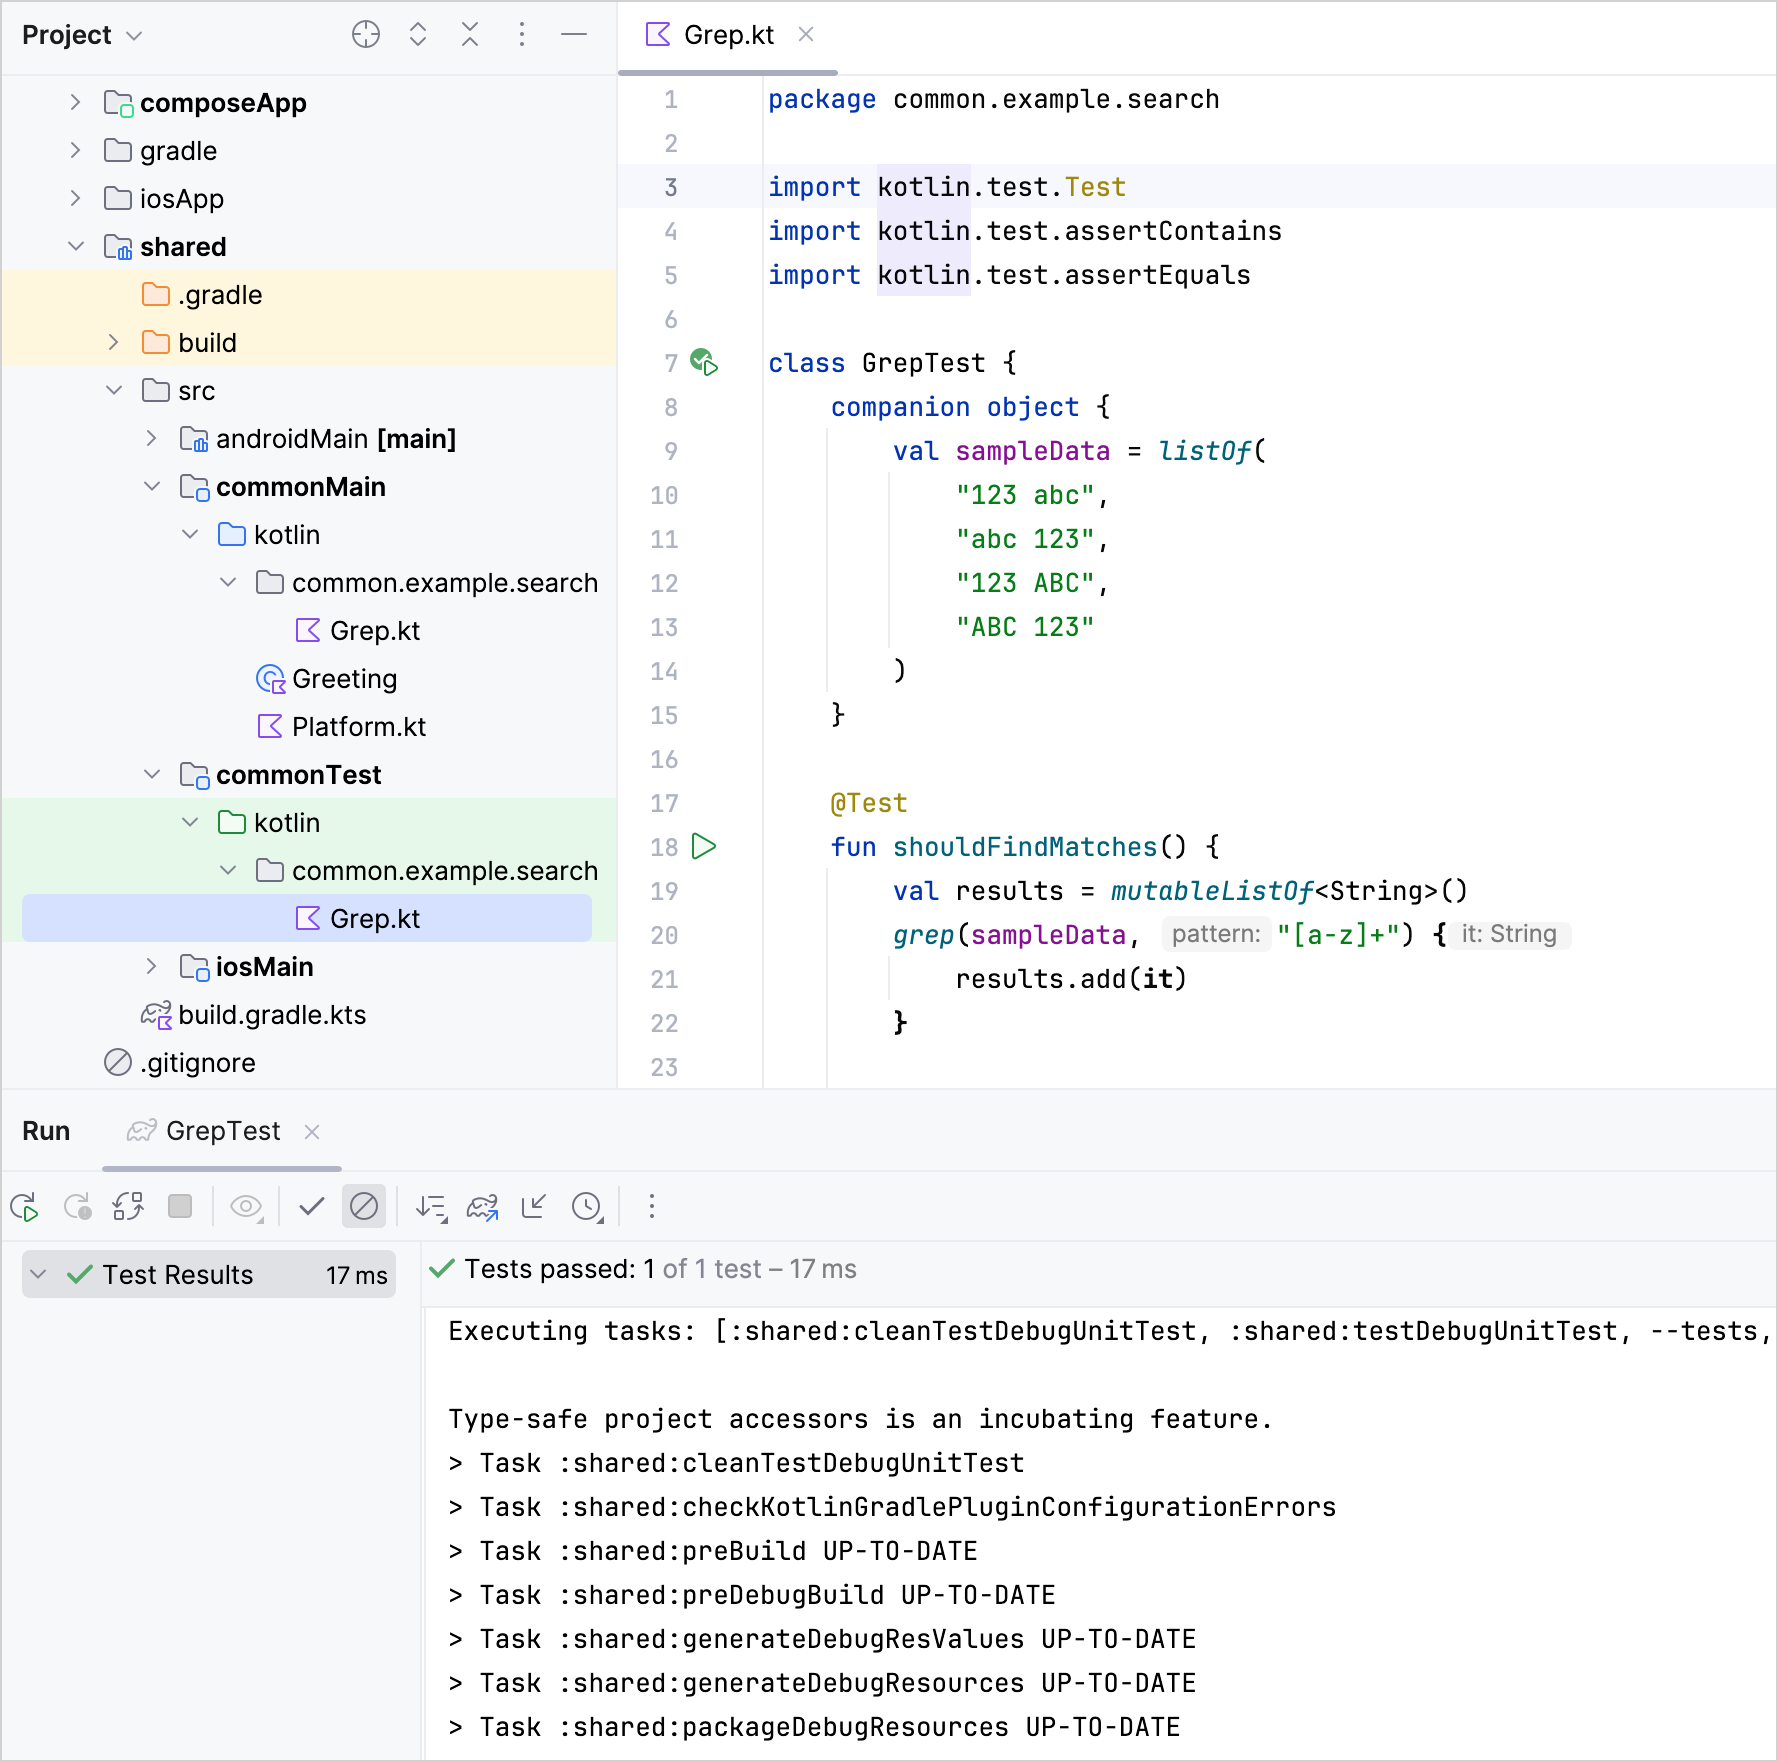Viewport: 1778px width, 1762px height.
Task: Import test results from file
Action: tap(533, 1206)
